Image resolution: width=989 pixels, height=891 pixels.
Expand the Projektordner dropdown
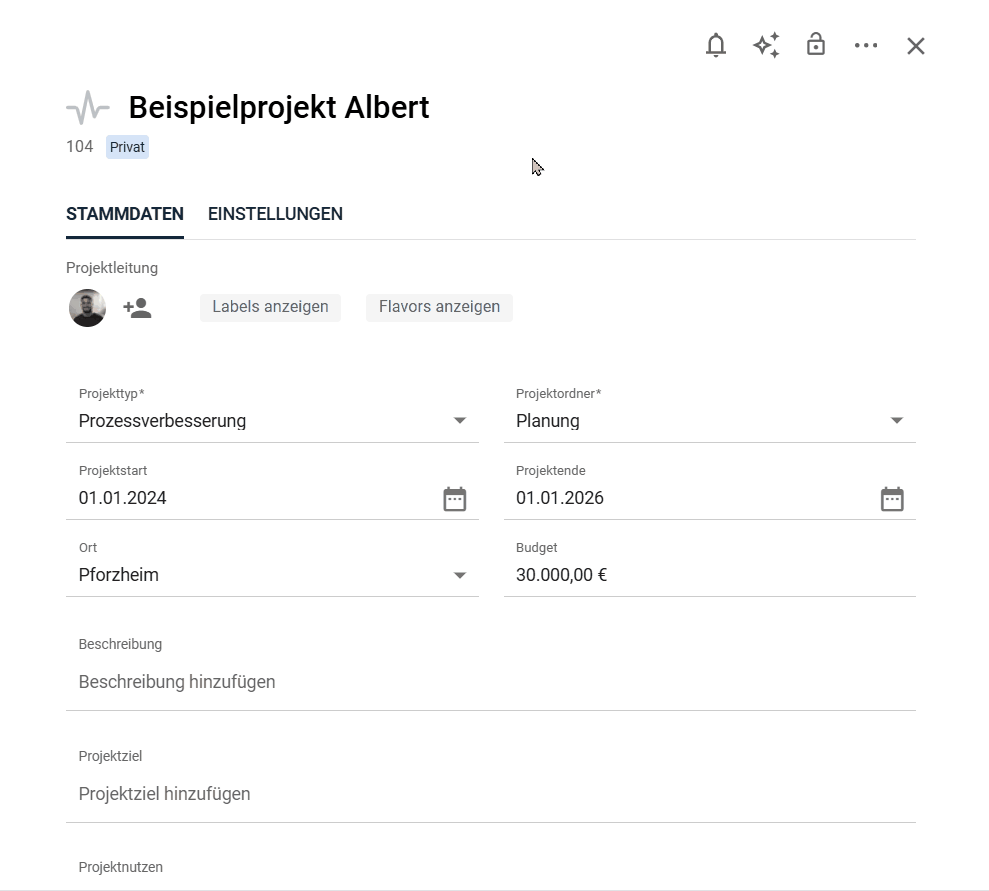click(897, 421)
